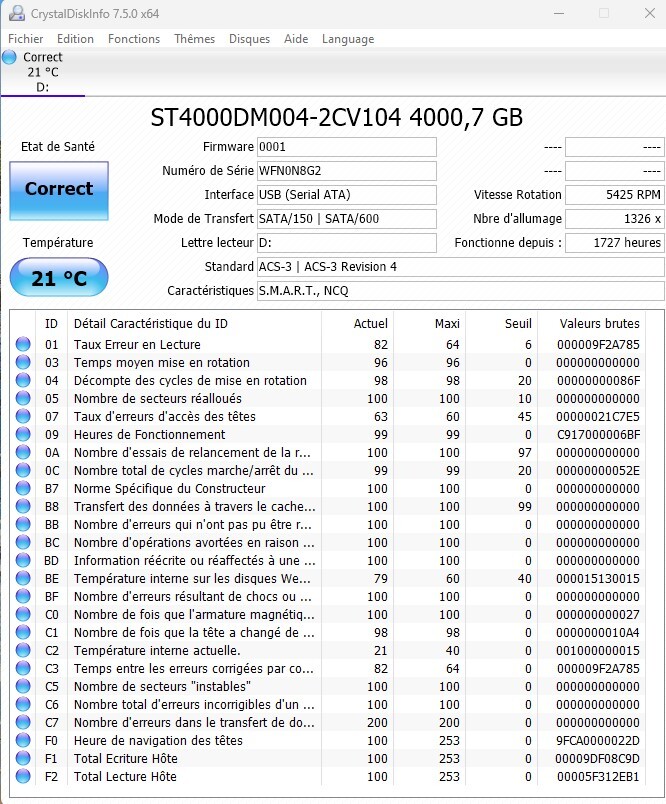Click the Standard field ACS-3 Revision 4
666x804 pixels.
[x=460, y=267]
